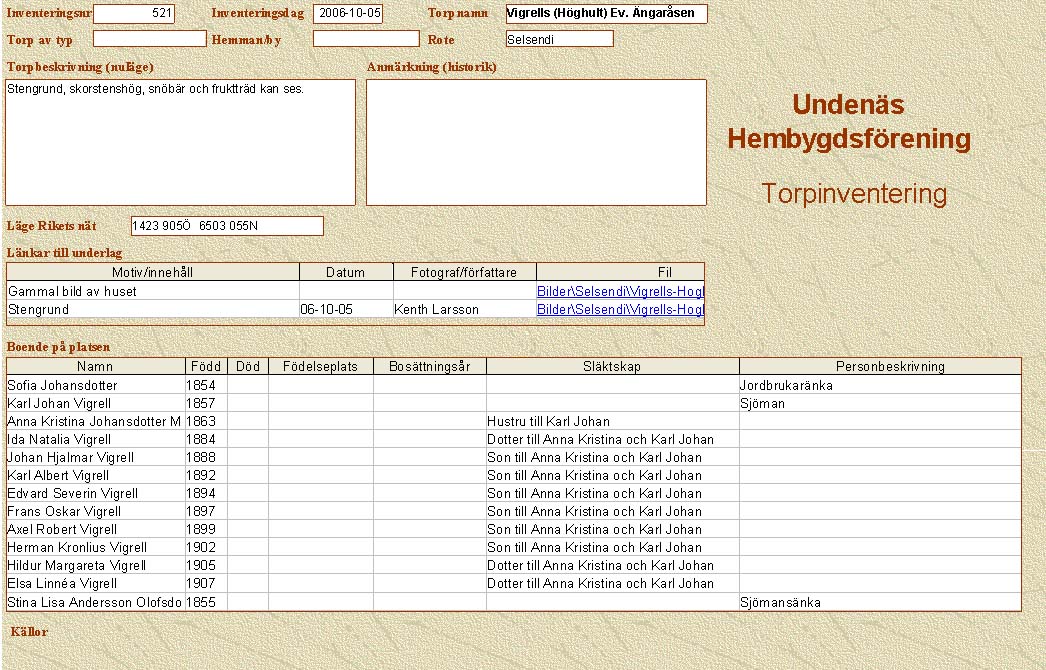The width and height of the screenshot is (1046, 670).
Task: Select the Läge Rikets nät coordinates field
Action: coord(227,226)
